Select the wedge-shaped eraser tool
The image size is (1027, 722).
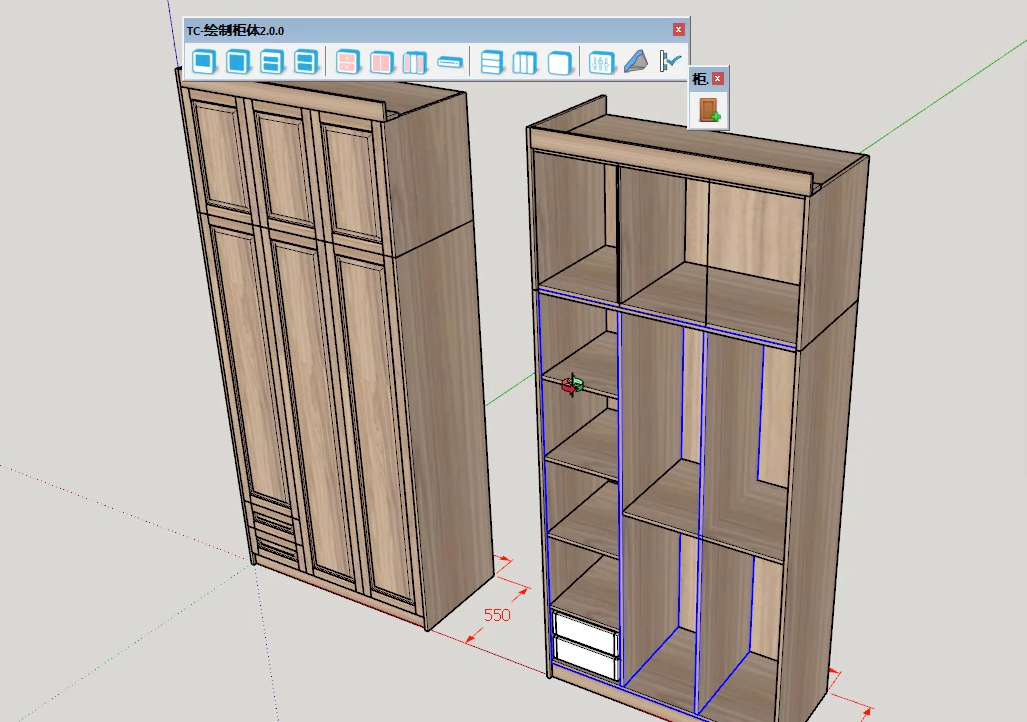(x=635, y=61)
